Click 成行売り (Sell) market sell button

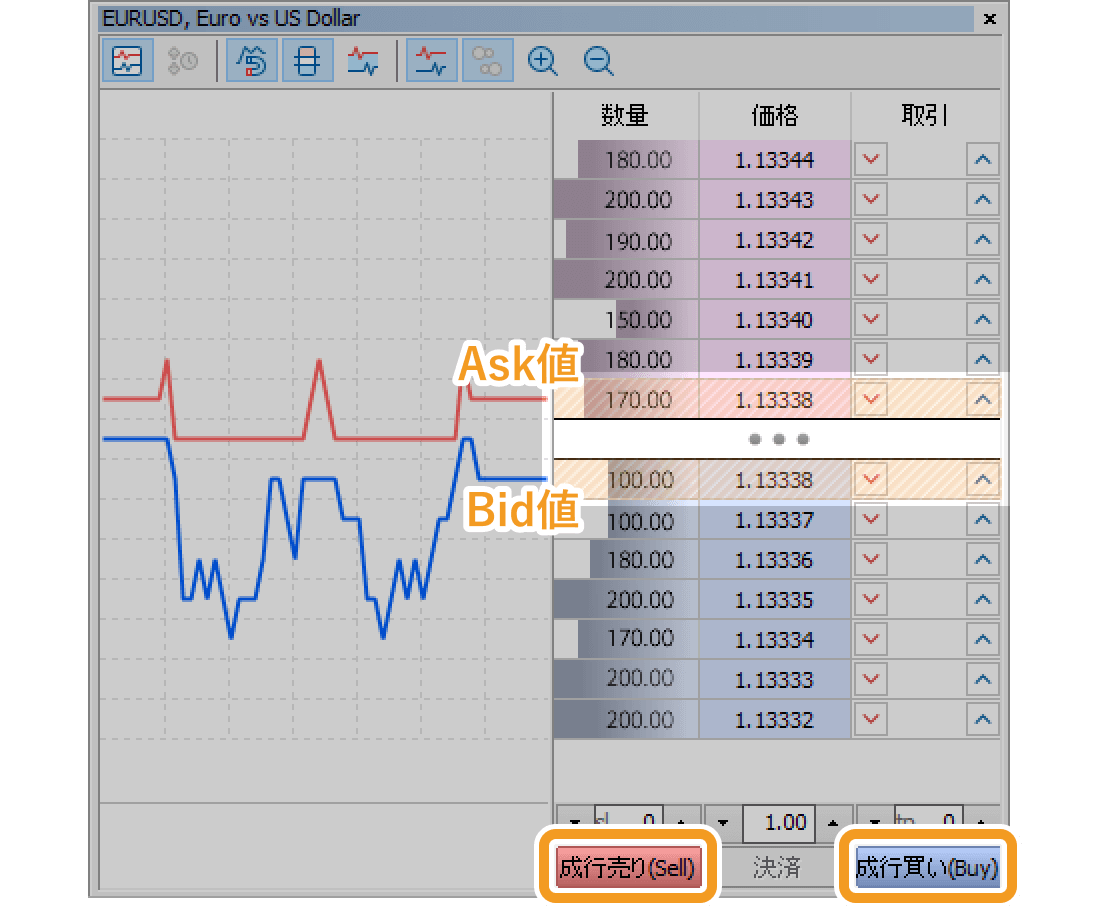[628, 867]
